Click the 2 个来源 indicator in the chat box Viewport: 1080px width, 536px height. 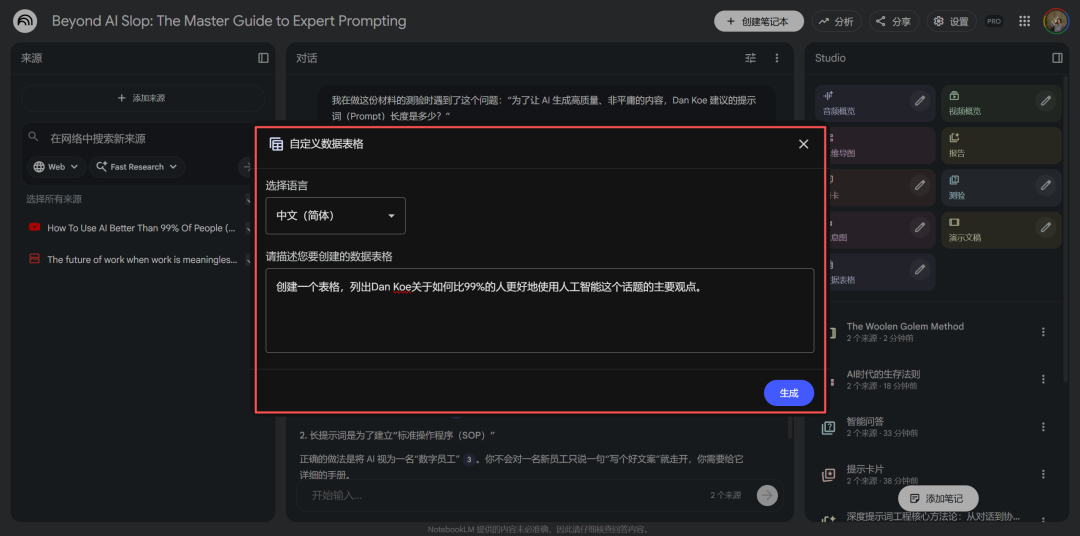725,495
